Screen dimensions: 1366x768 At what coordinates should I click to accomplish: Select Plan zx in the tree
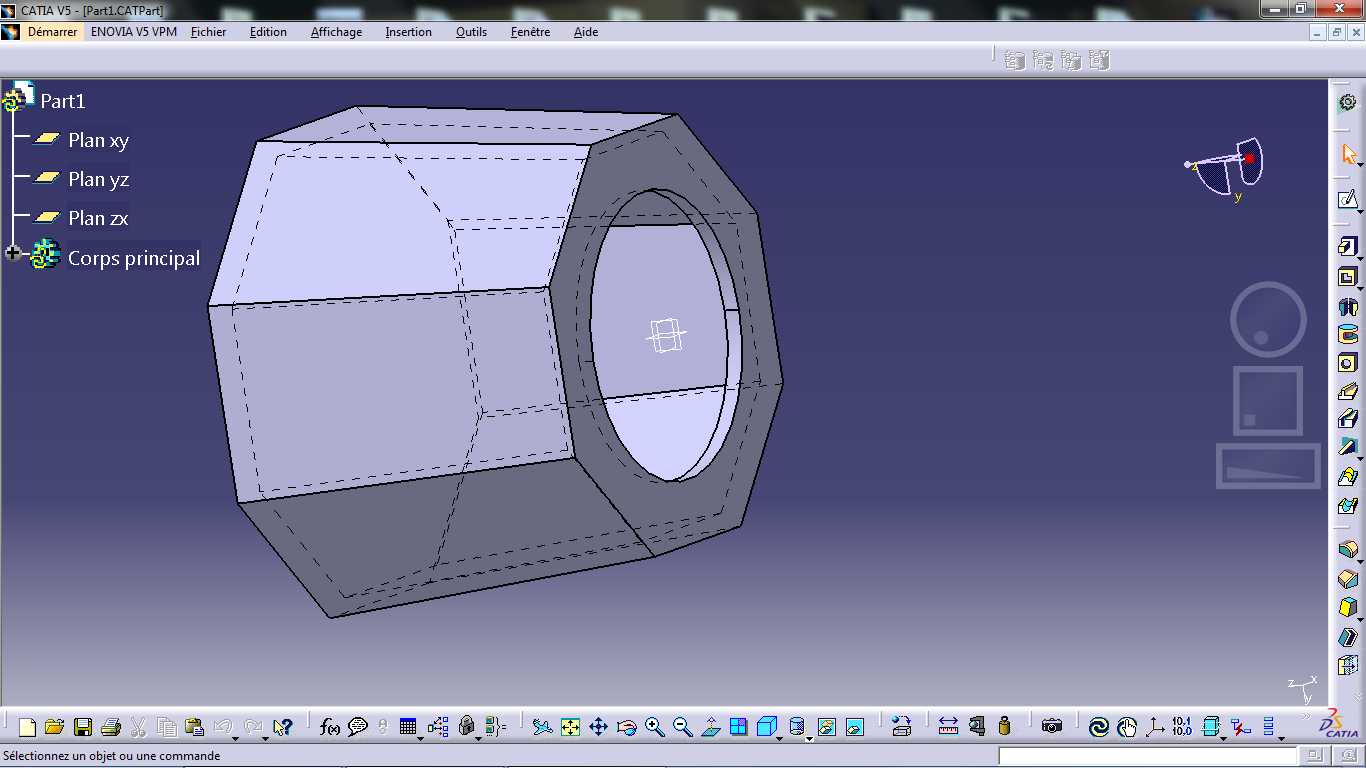pos(98,218)
